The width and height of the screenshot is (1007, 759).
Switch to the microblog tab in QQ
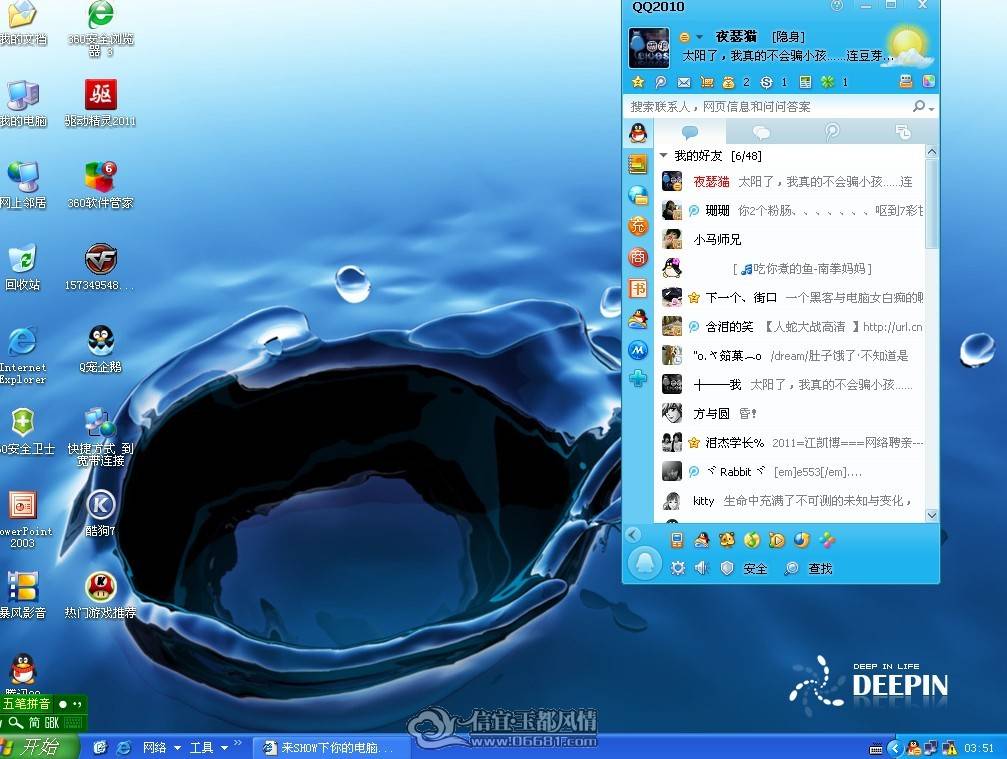click(832, 132)
